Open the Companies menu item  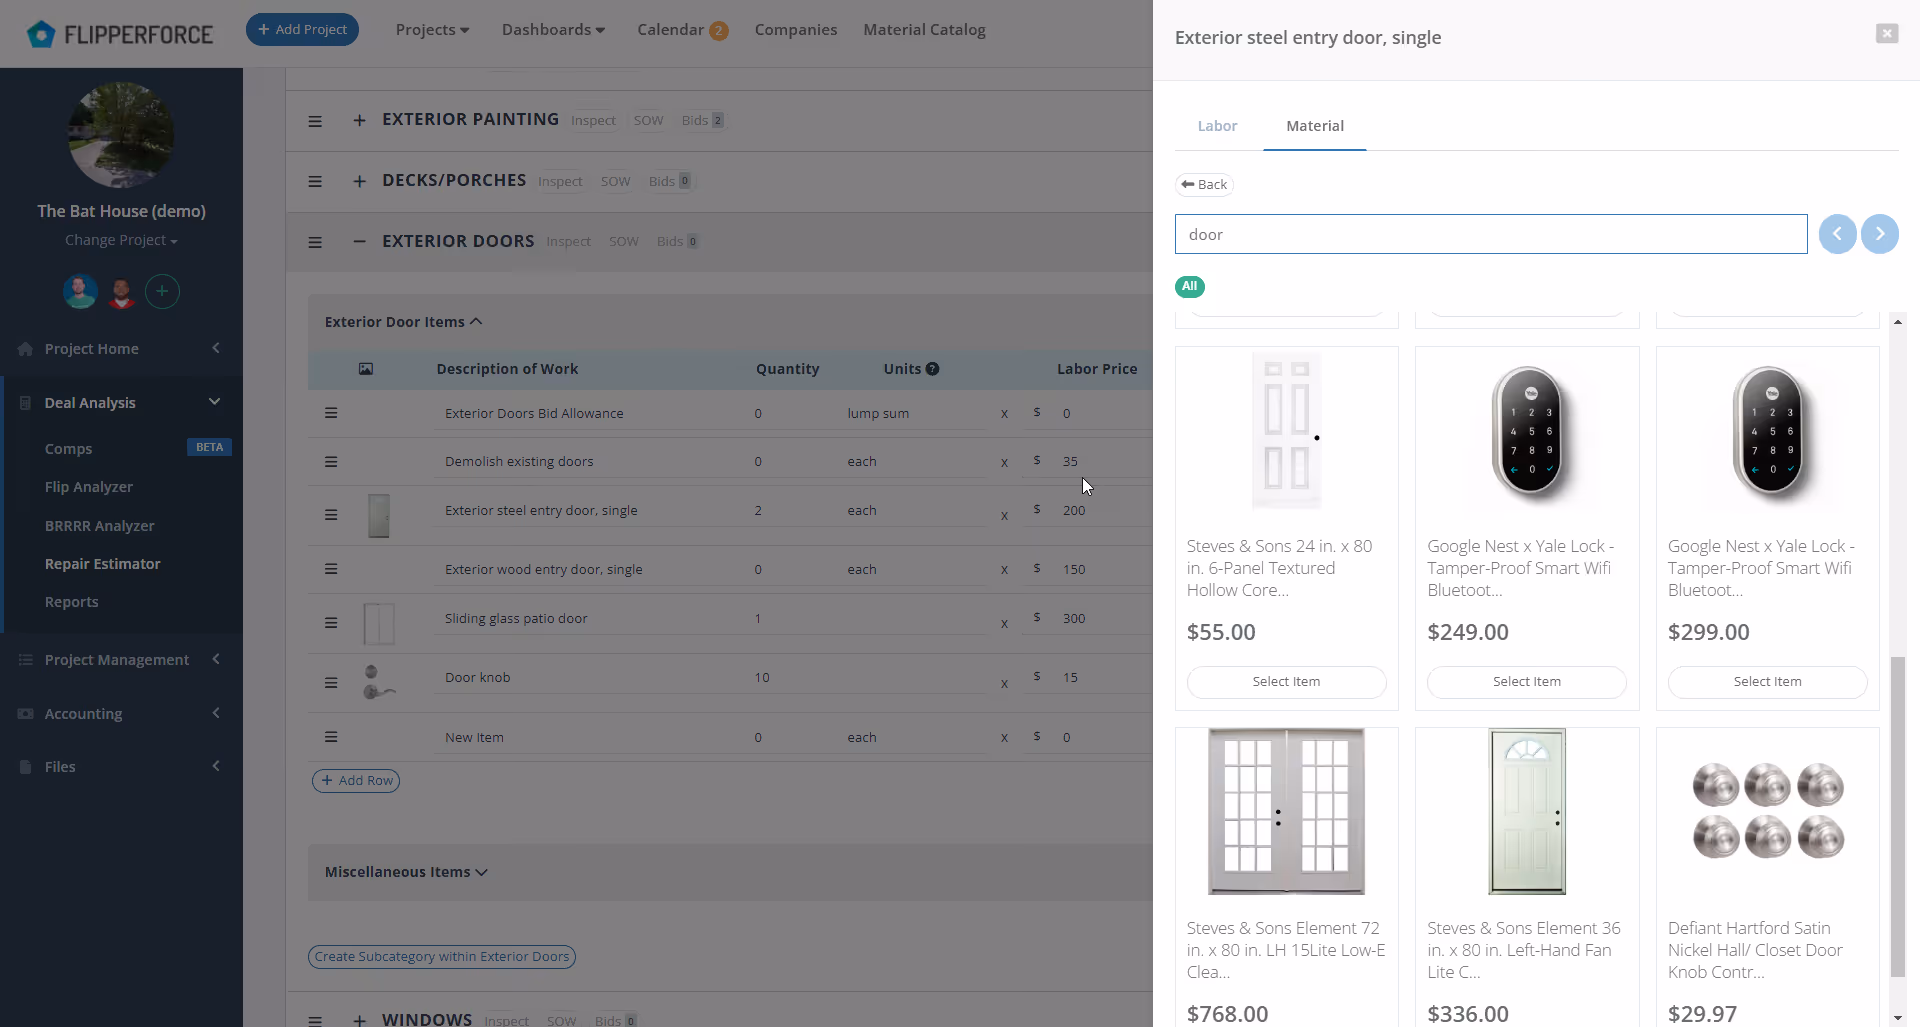[796, 30]
